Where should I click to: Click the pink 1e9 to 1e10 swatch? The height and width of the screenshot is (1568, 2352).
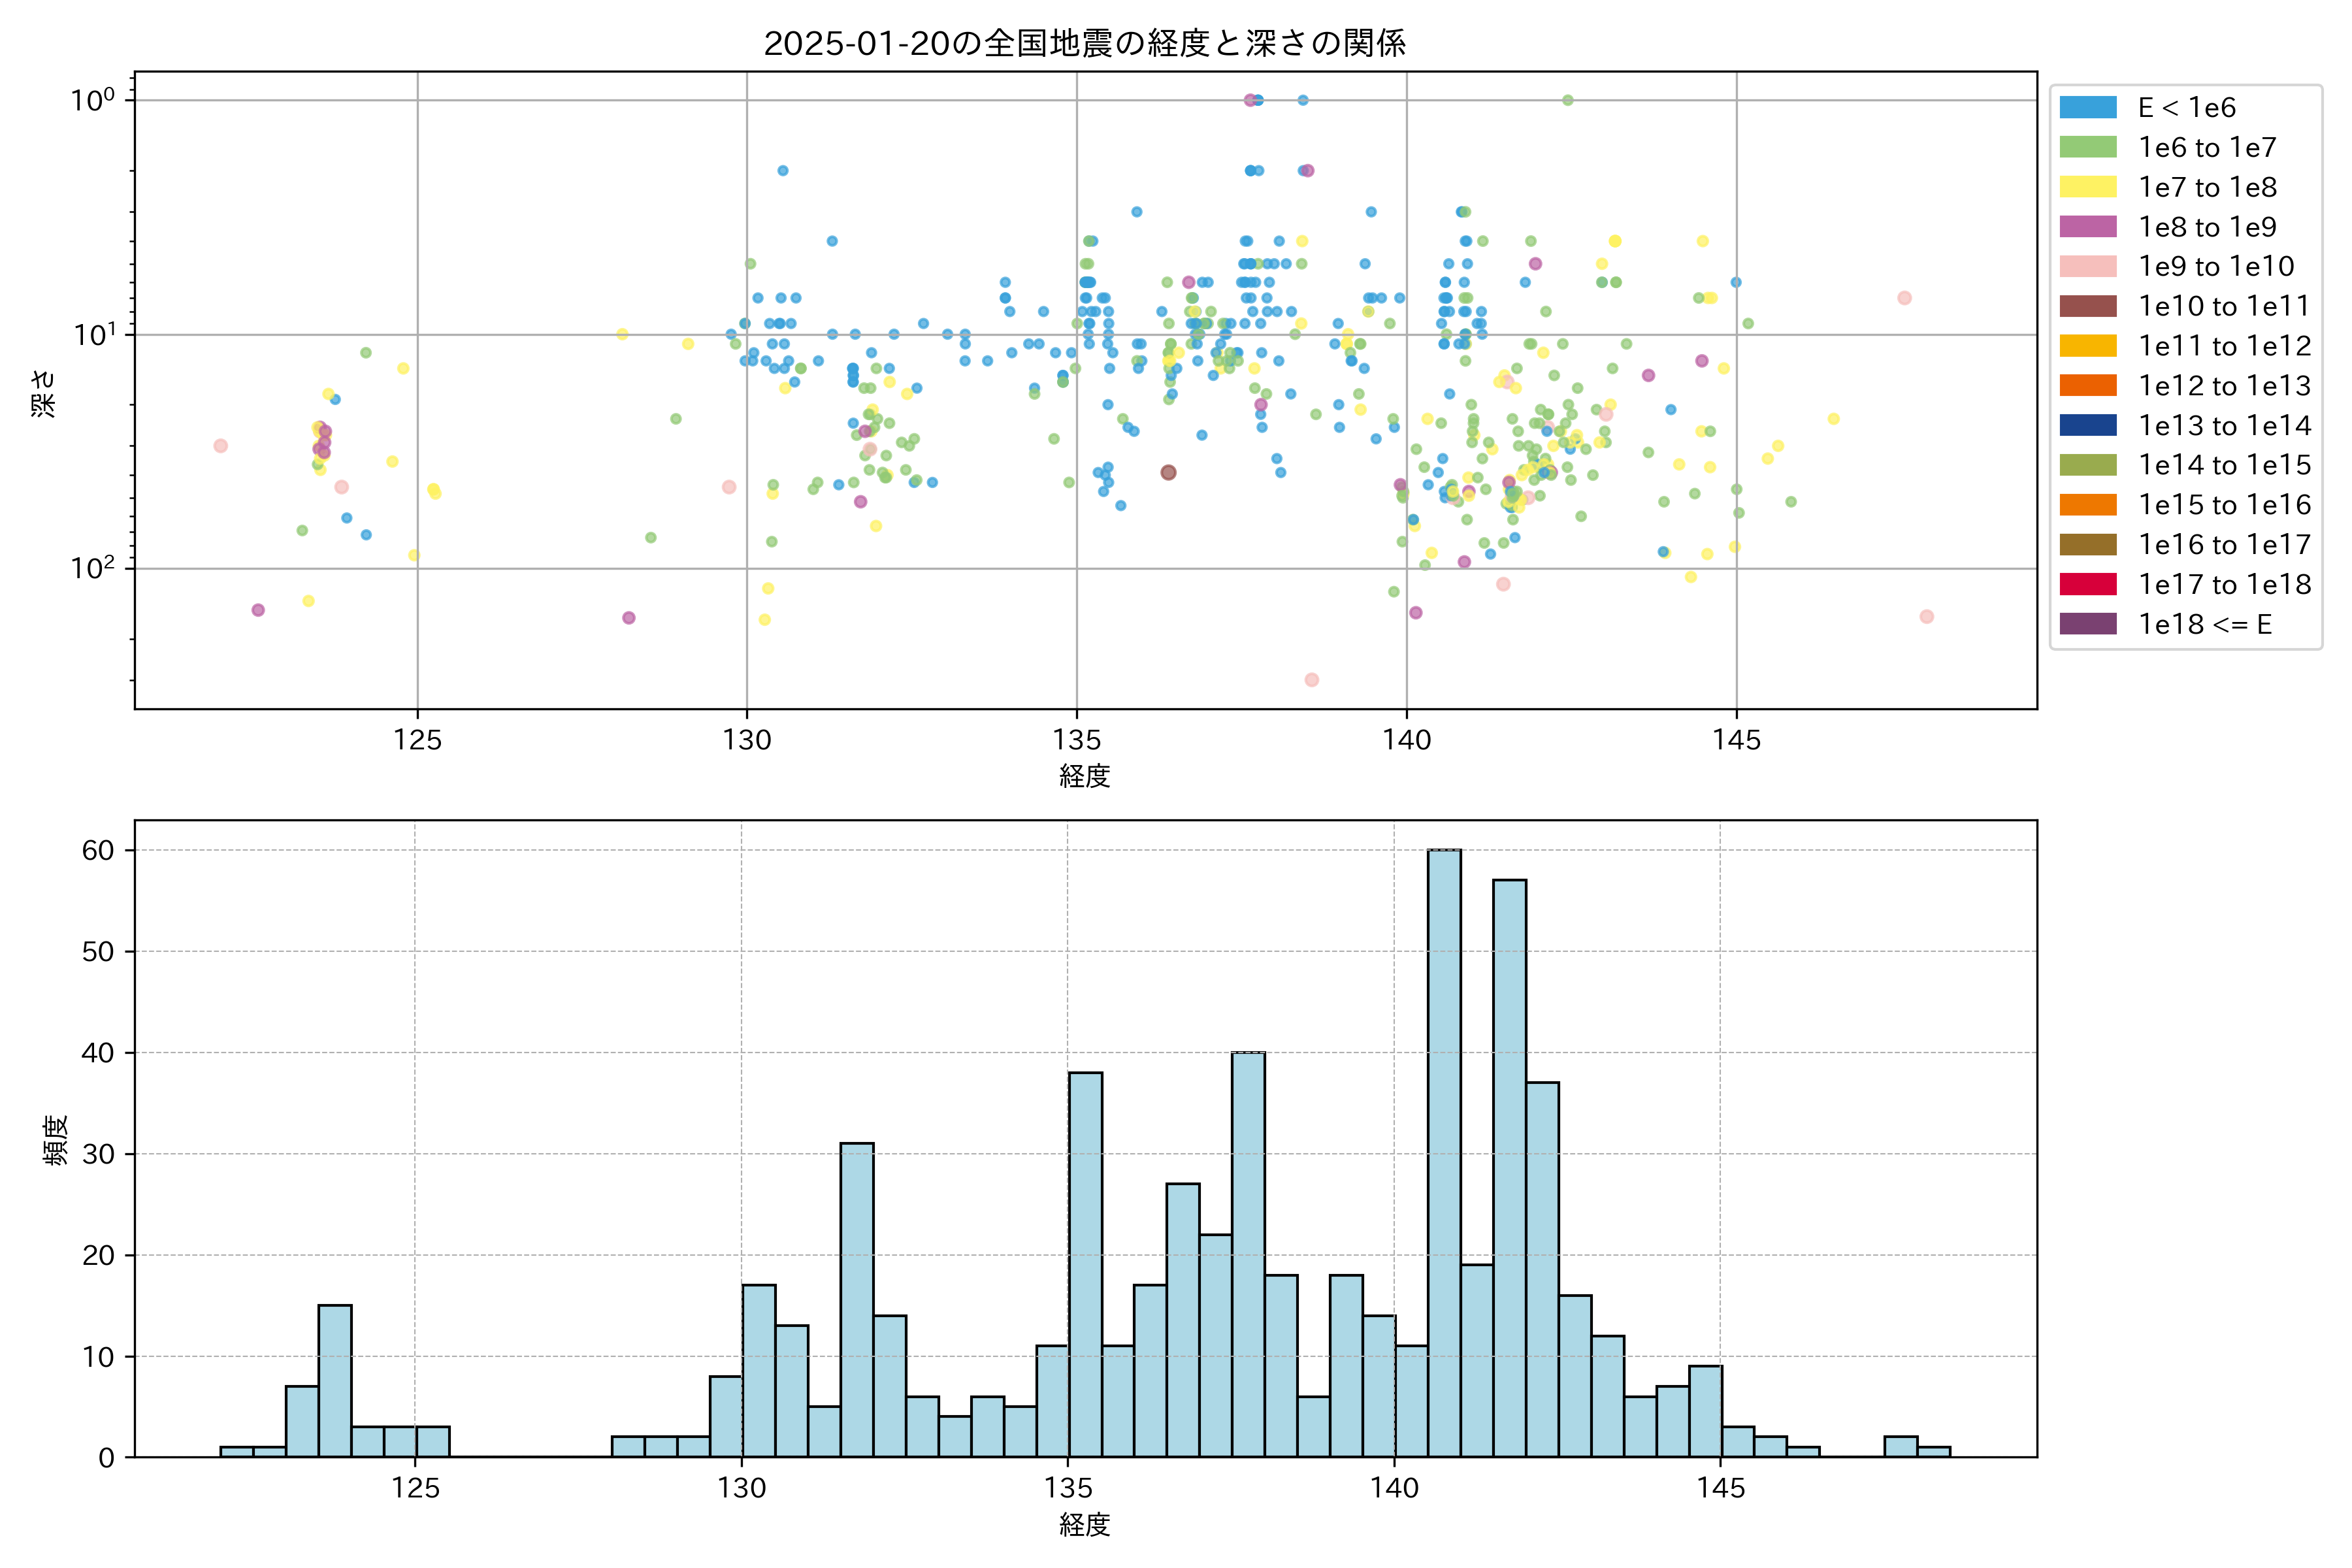[x=2088, y=267]
